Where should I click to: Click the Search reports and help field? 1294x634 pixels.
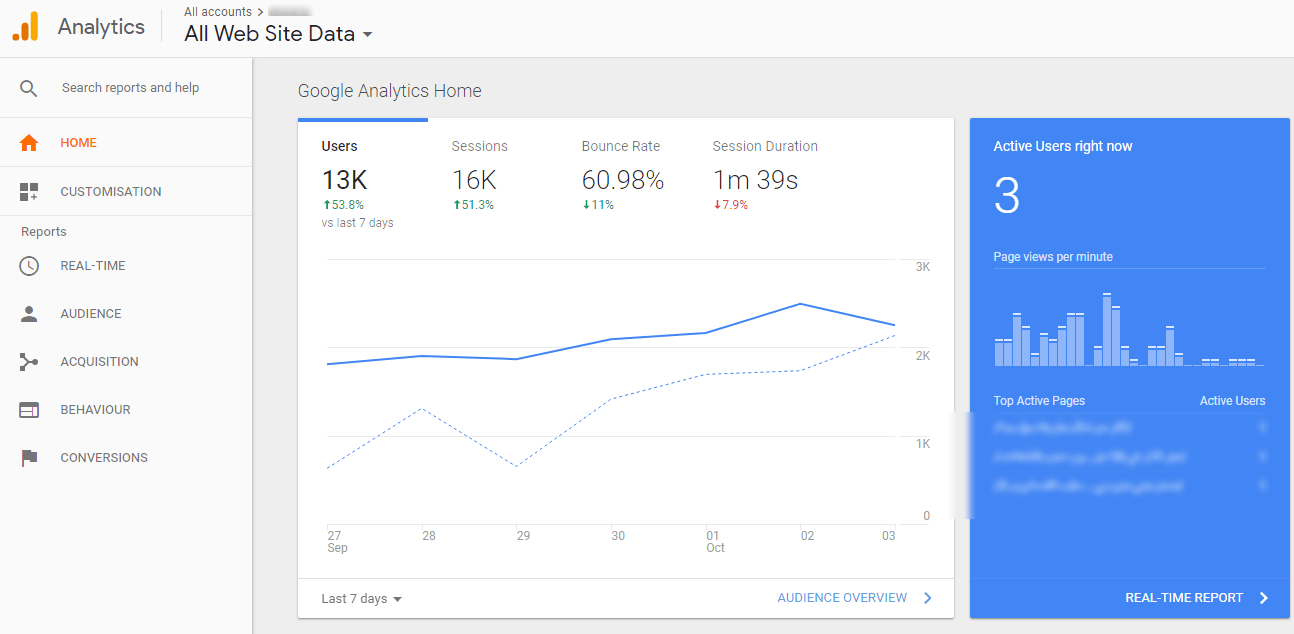point(130,88)
